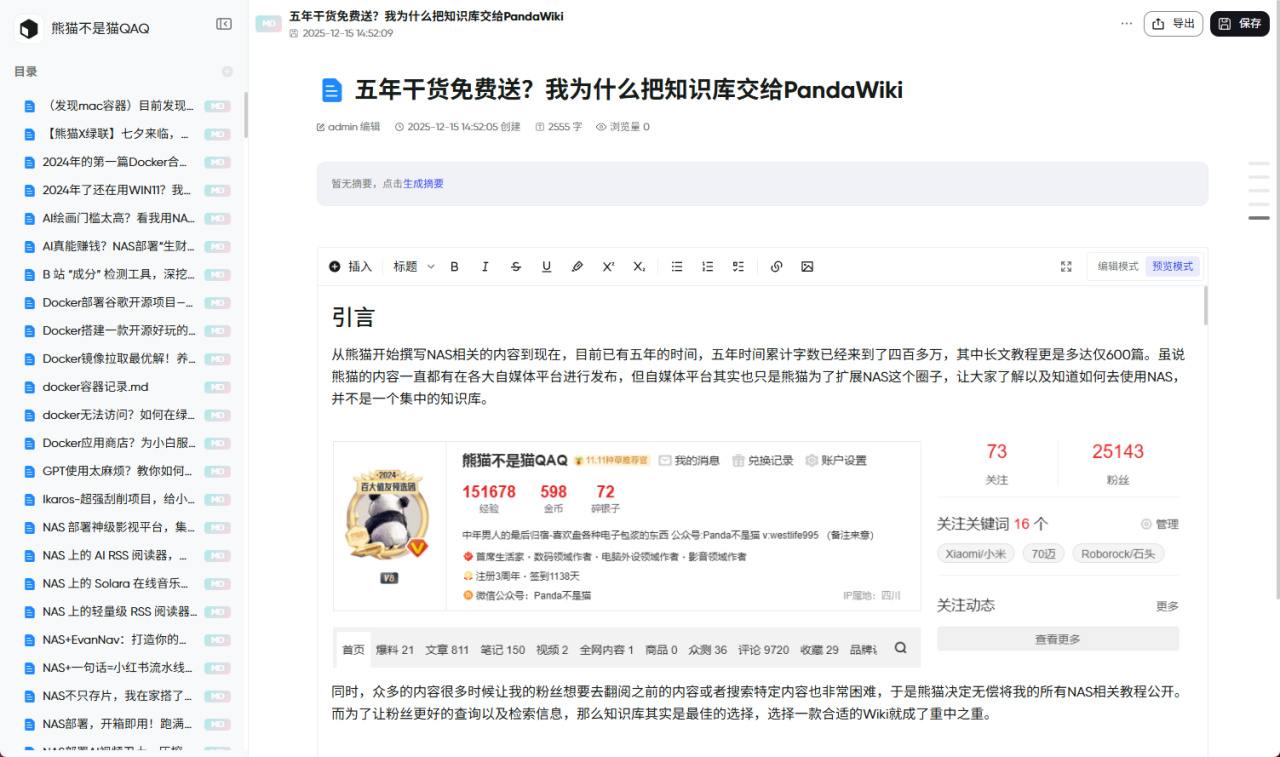Apply subscript formatting

pos(639,267)
